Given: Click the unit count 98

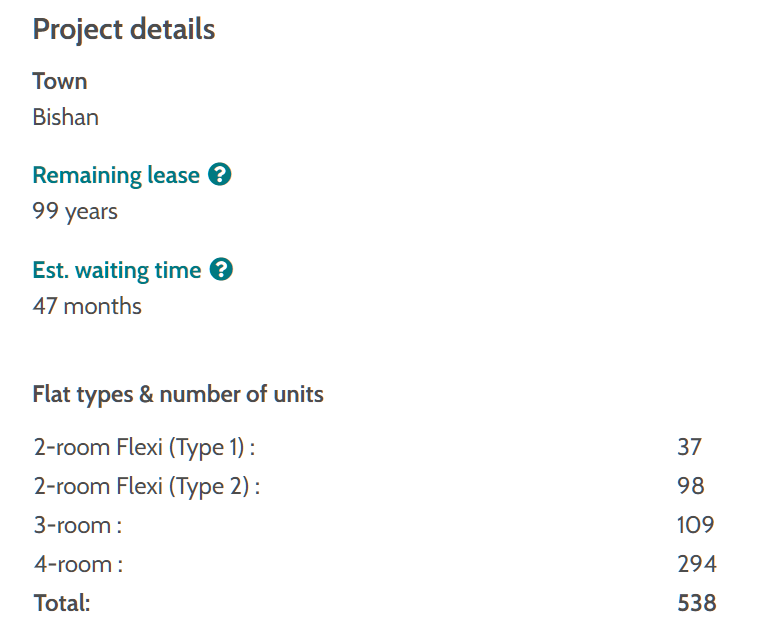Looking at the screenshot, I should (x=690, y=487).
